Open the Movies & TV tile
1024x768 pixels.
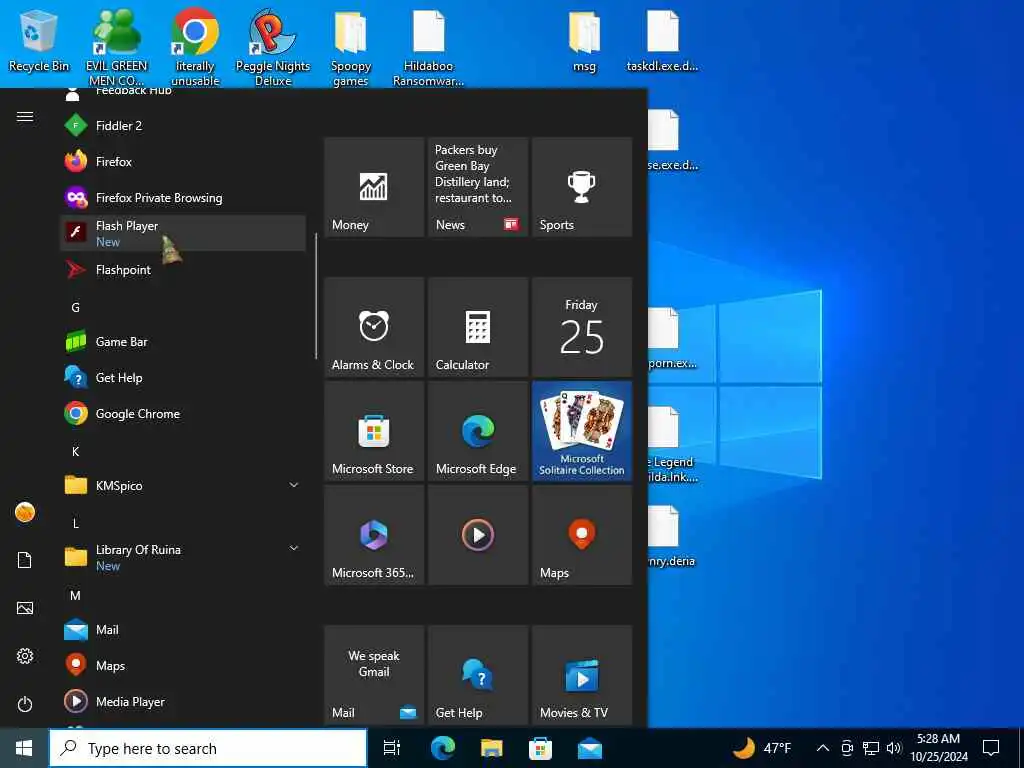[582, 675]
